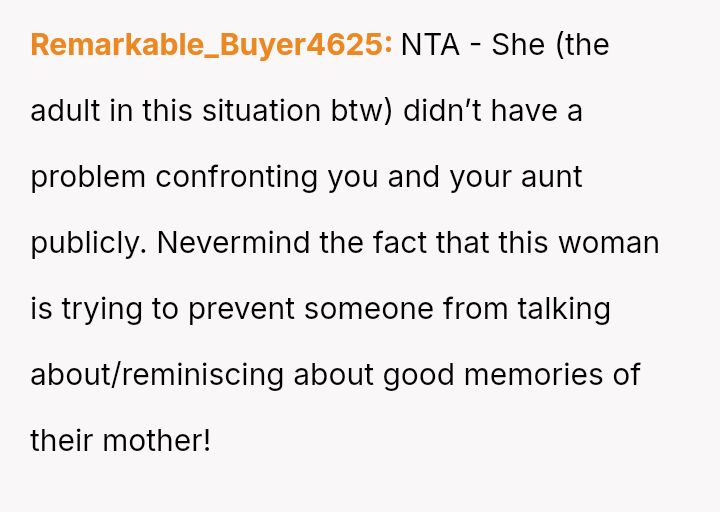Click the word "problem" in the comment
The image size is (720, 512).
click(88, 177)
